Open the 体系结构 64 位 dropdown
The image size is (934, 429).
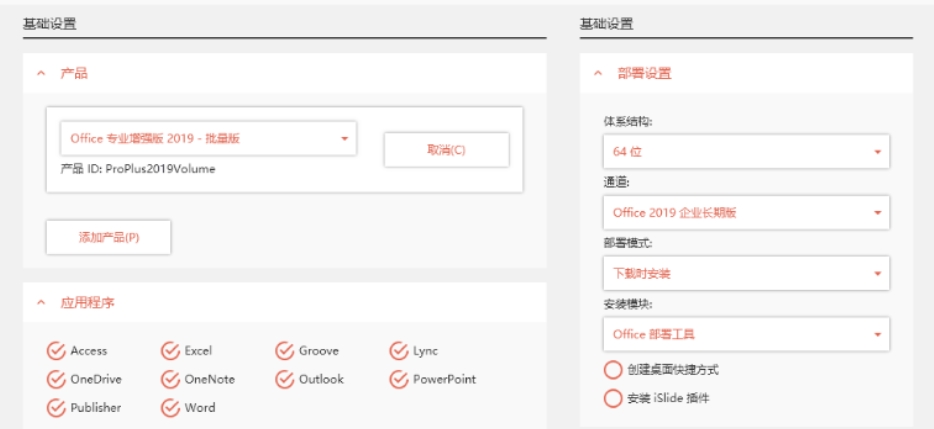(745, 152)
